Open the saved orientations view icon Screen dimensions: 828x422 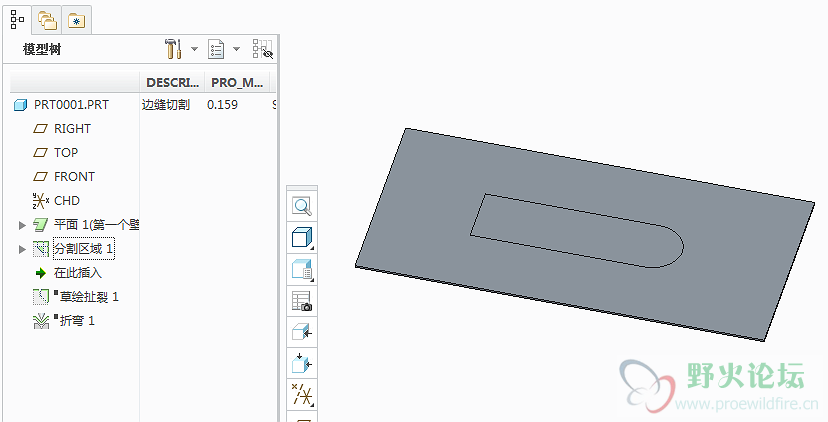(302, 269)
